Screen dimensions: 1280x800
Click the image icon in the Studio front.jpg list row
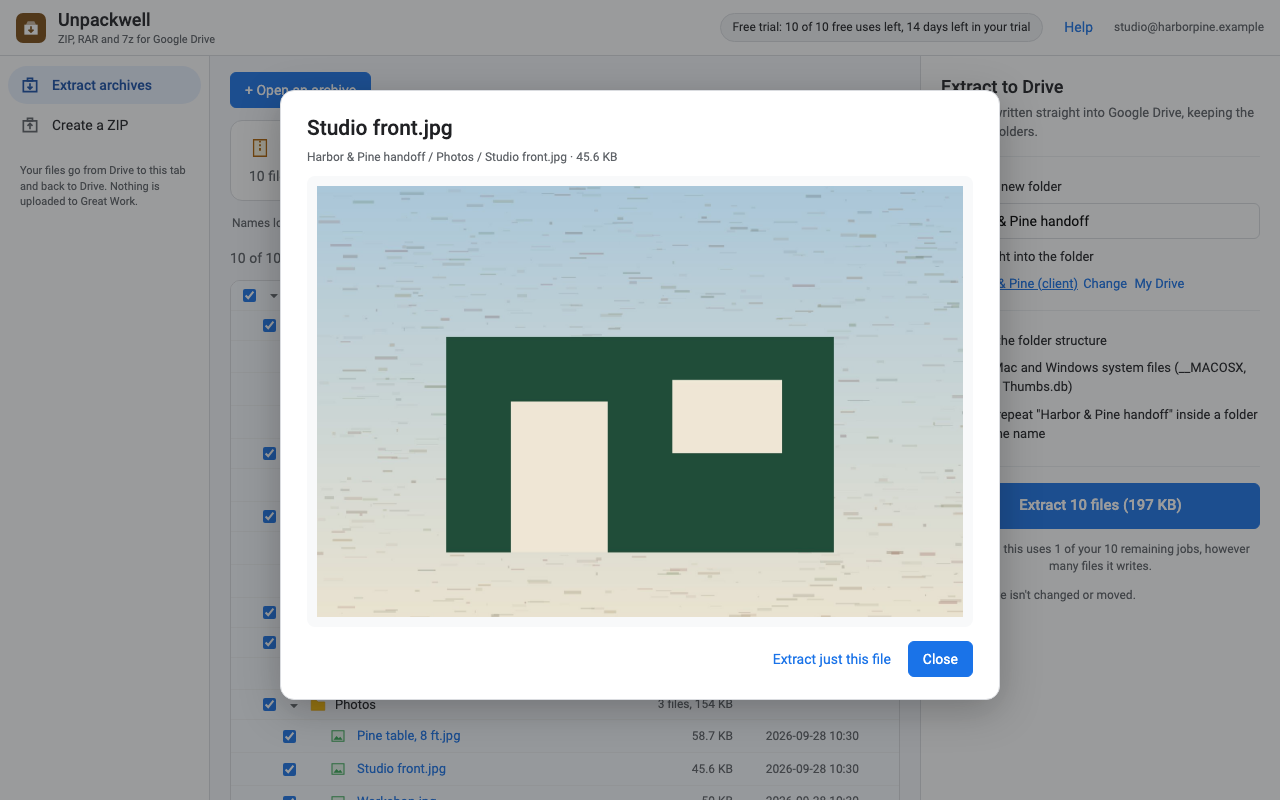pyautogui.click(x=338, y=769)
